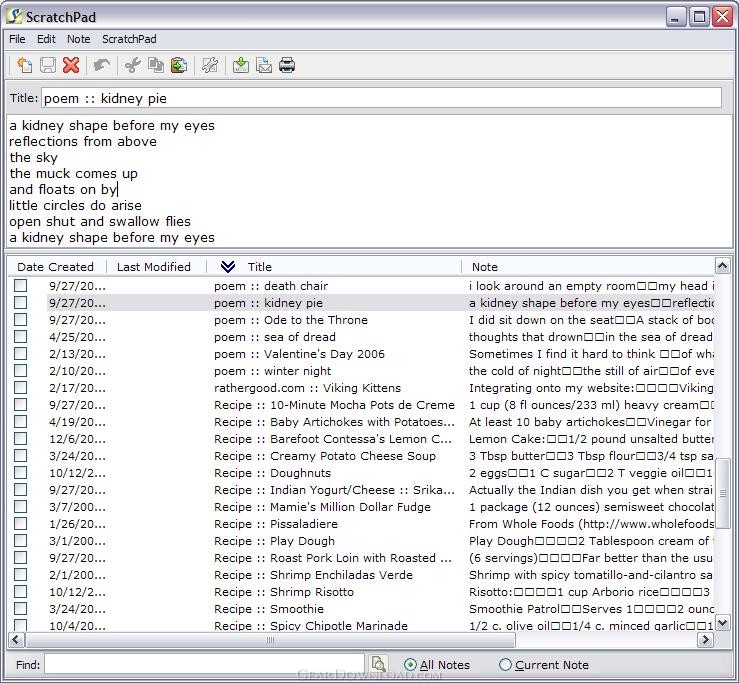Select the Current Note radio button
This screenshot has height=683, width=739.
pyautogui.click(x=505, y=665)
